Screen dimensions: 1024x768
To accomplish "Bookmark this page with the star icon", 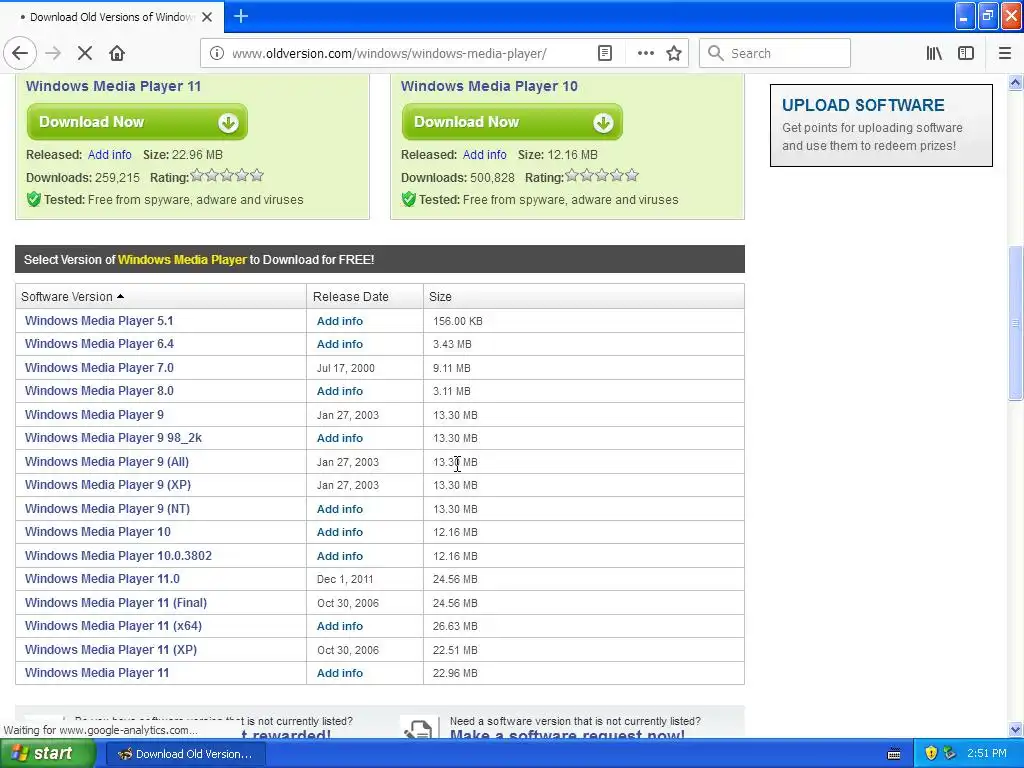I will (674, 54).
